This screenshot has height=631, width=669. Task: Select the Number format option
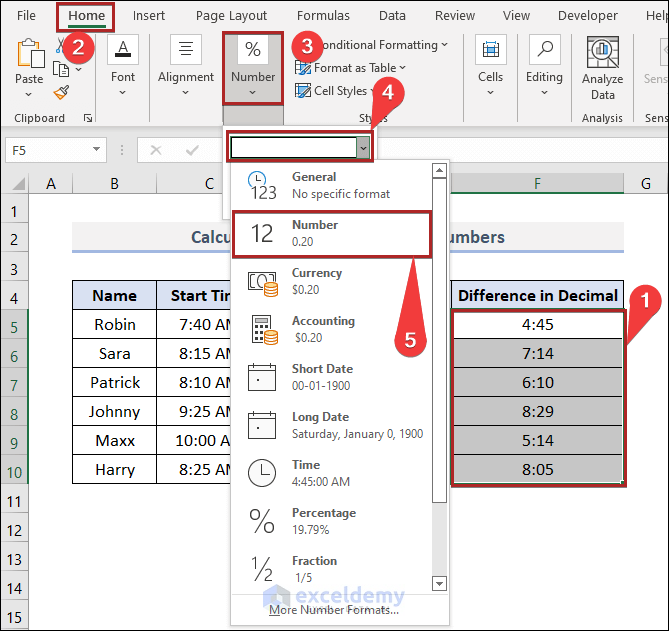pos(331,233)
